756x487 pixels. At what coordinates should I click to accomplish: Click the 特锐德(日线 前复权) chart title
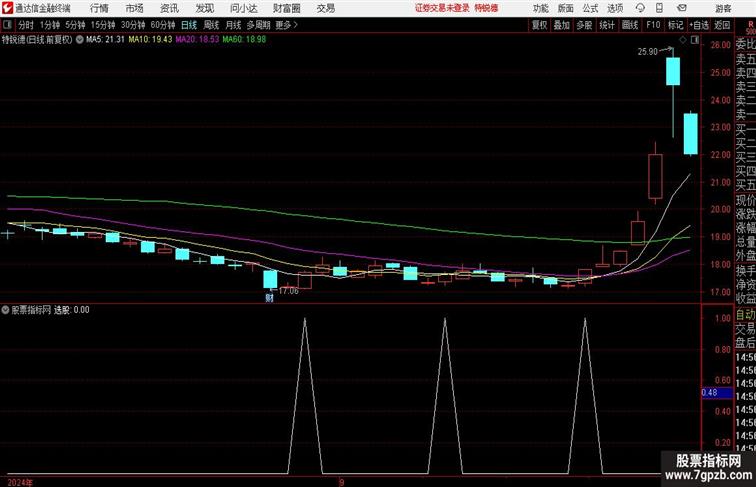37,40
